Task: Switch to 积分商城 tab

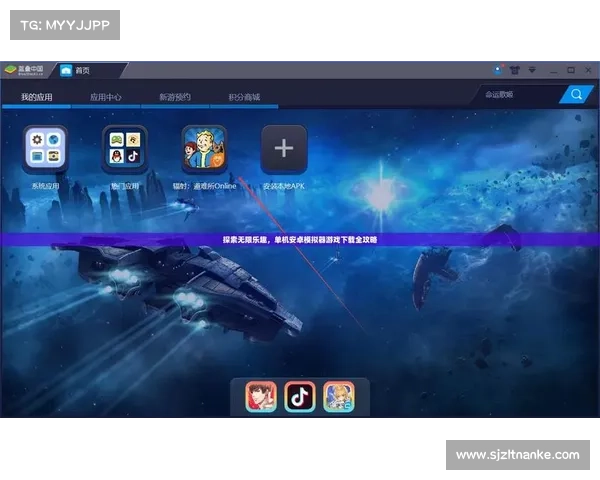Action: (x=244, y=97)
